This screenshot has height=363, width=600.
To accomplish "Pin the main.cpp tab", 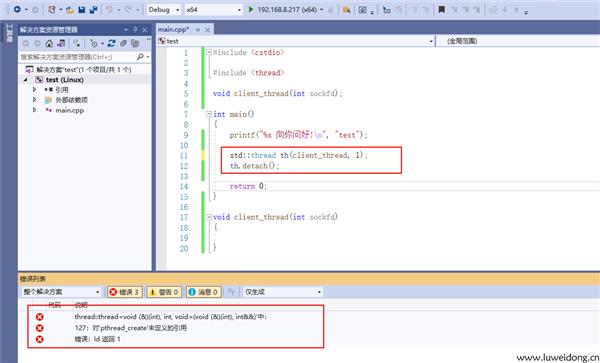I will click(198, 29).
